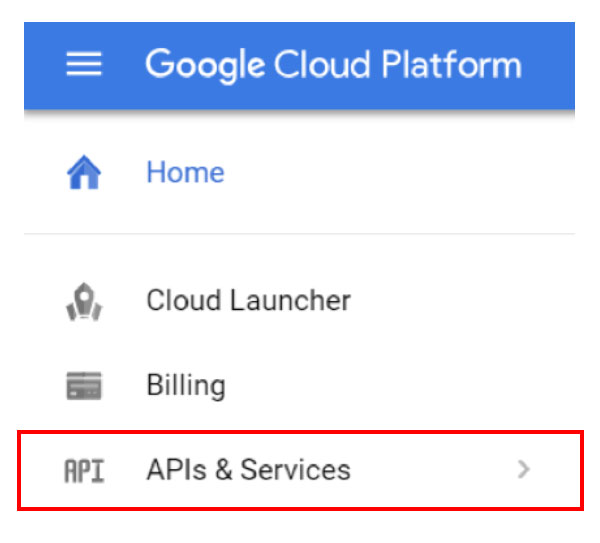Click blank blue header area beside the title
The image size is (600, 543).
pyautogui.click(x=549, y=65)
